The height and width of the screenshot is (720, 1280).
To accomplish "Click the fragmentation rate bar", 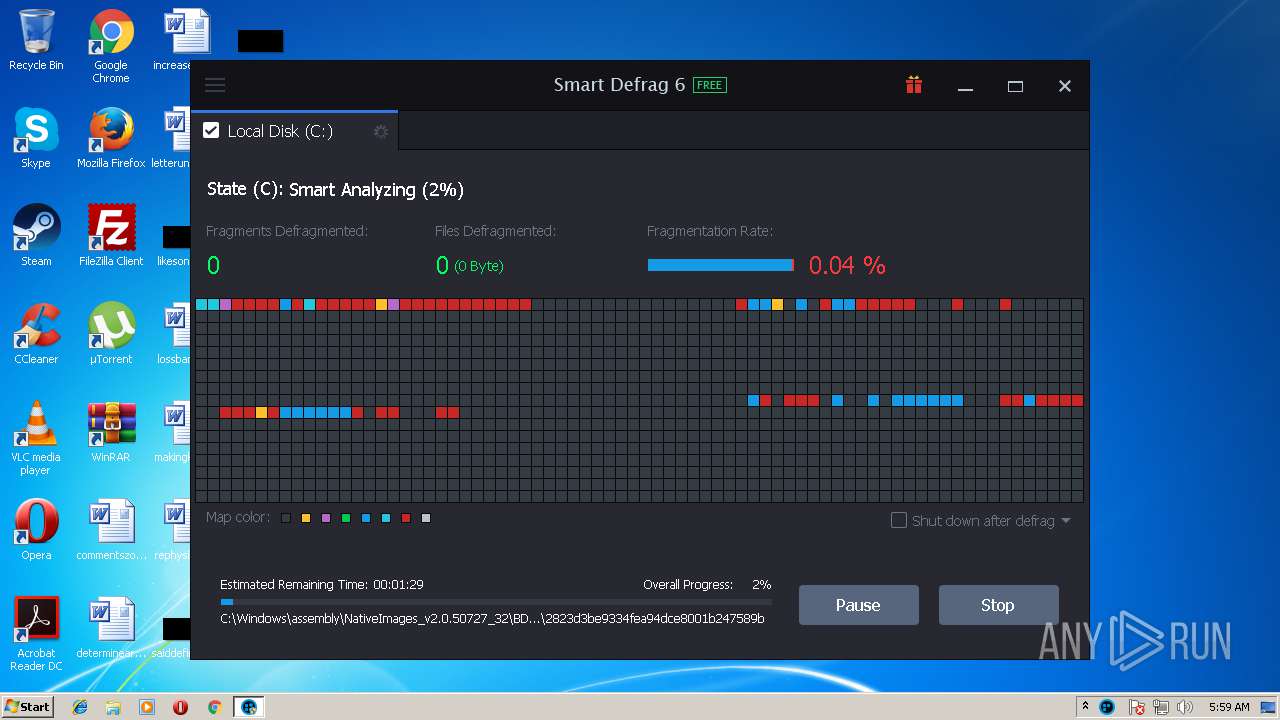I will (x=721, y=265).
